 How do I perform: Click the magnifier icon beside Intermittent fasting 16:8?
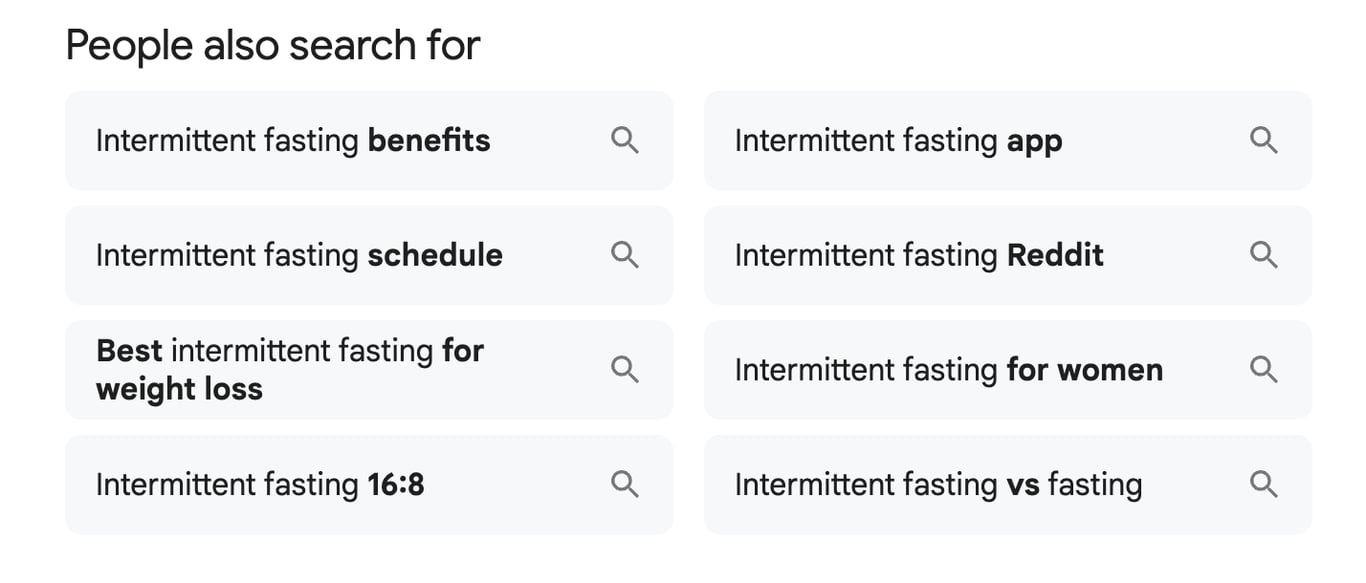click(625, 484)
